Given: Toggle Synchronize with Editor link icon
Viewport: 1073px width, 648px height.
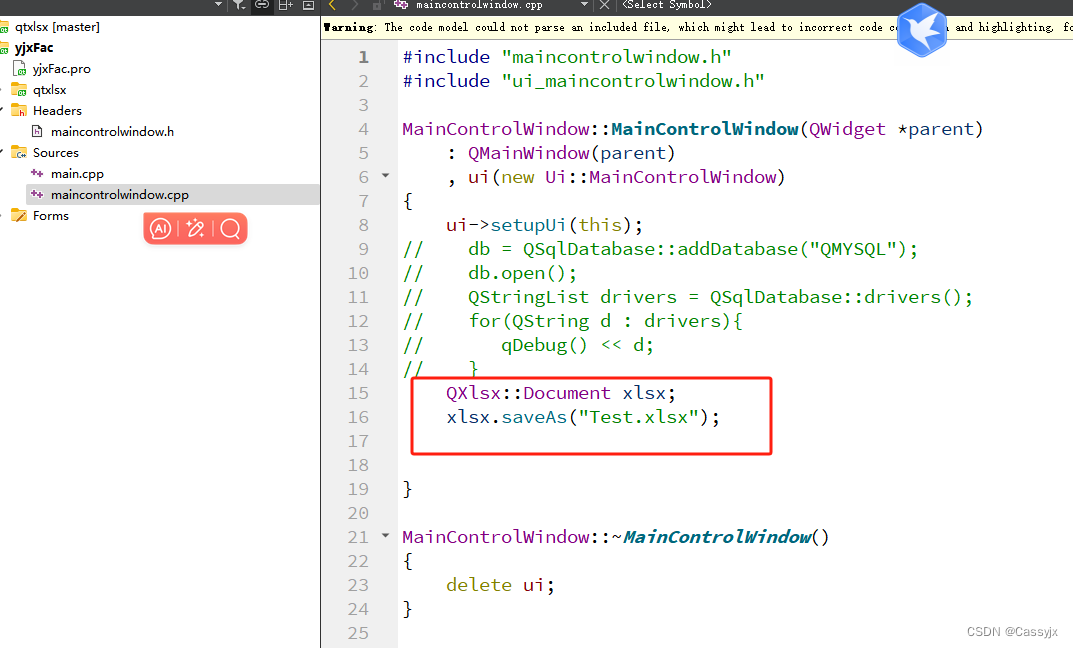Looking at the screenshot, I should (x=263, y=6).
